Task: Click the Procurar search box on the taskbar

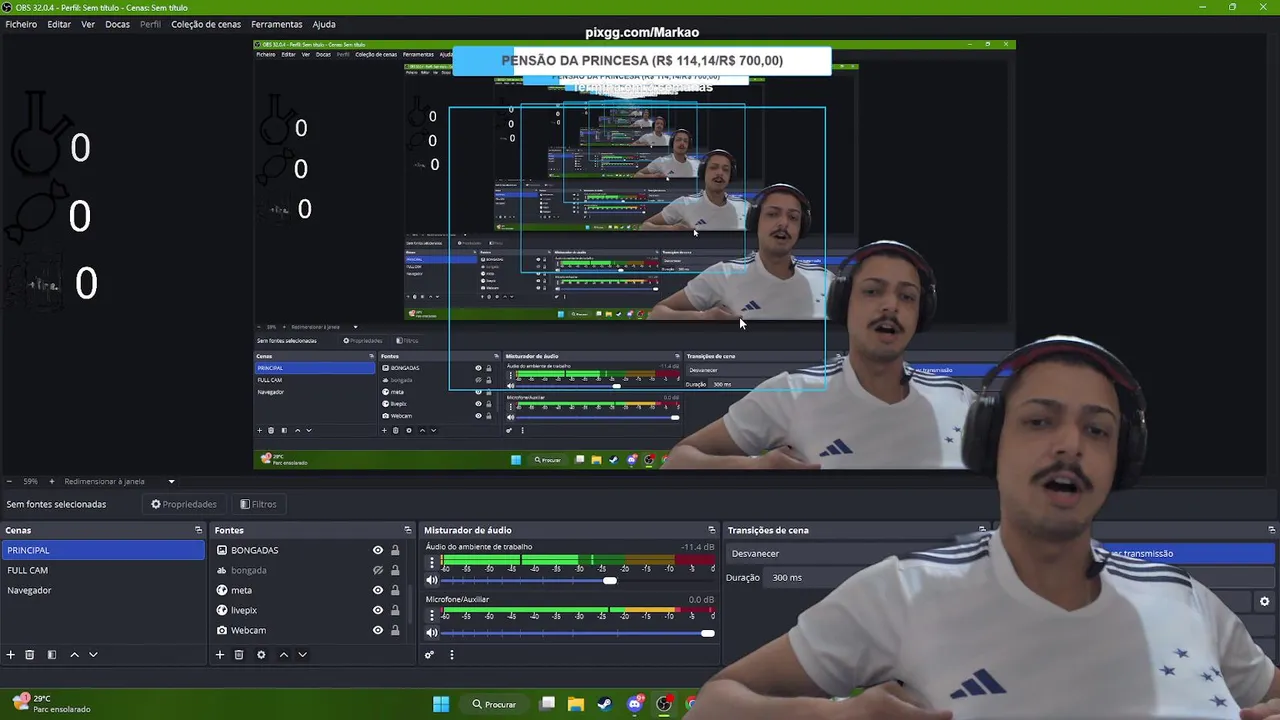Action: coord(495,704)
